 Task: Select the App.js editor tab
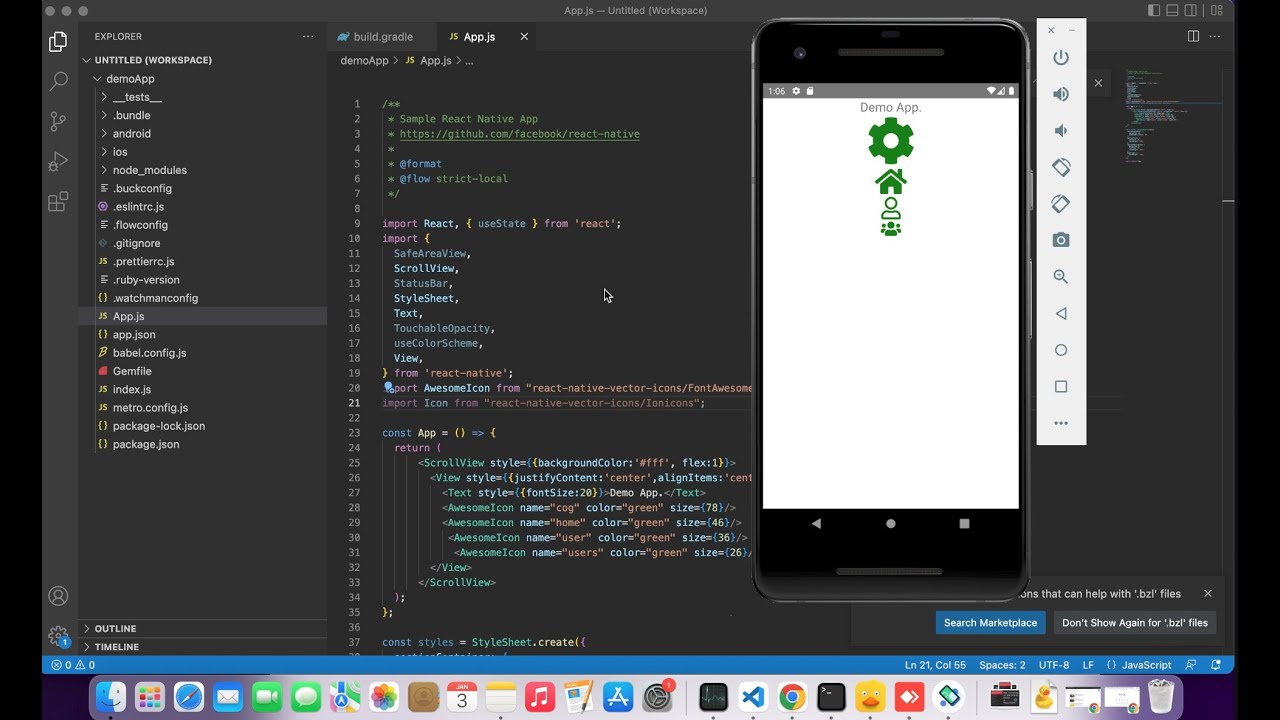(478, 36)
